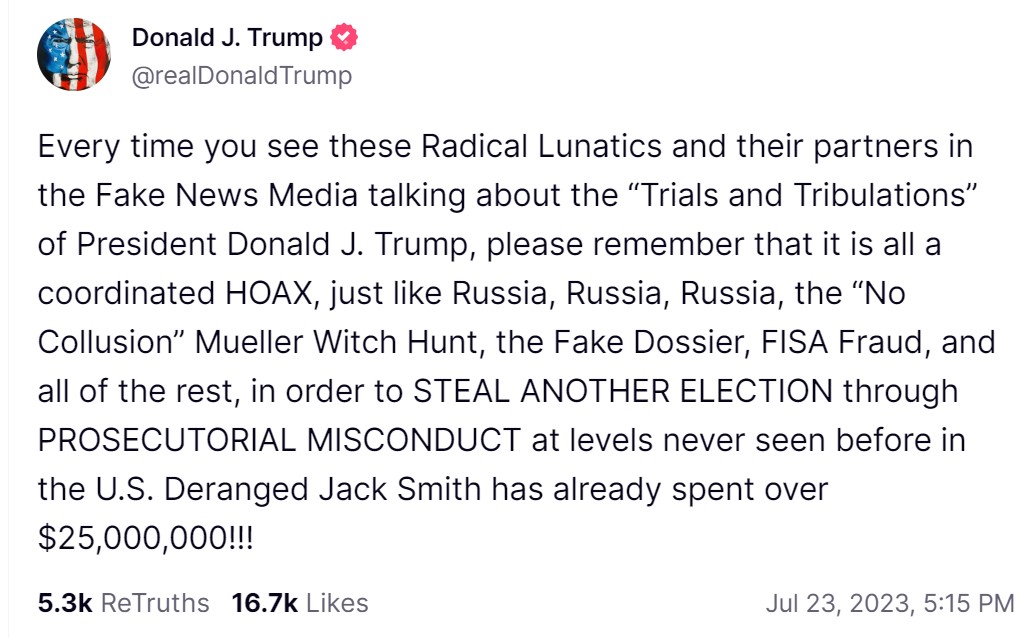Click the Likes label
This screenshot has width=1032, height=638.
pos(337,603)
